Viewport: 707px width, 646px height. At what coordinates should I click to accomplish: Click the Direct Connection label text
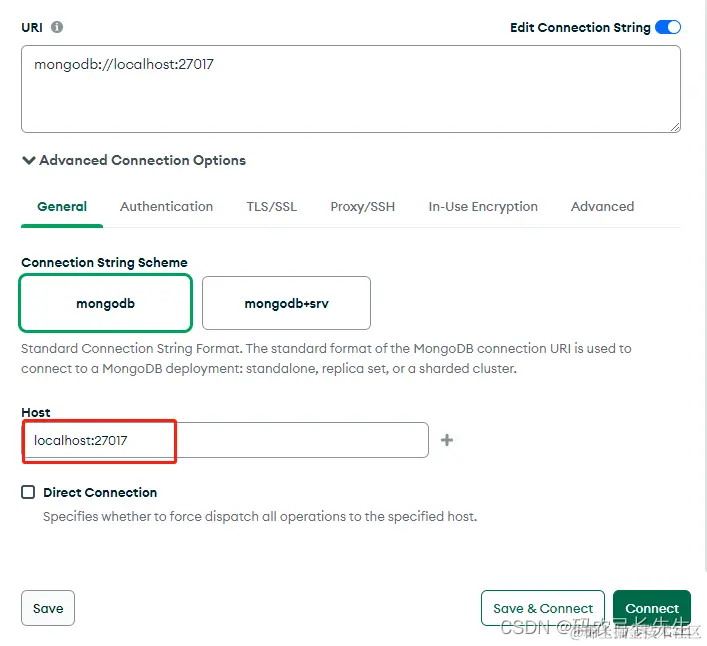tap(100, 492)
